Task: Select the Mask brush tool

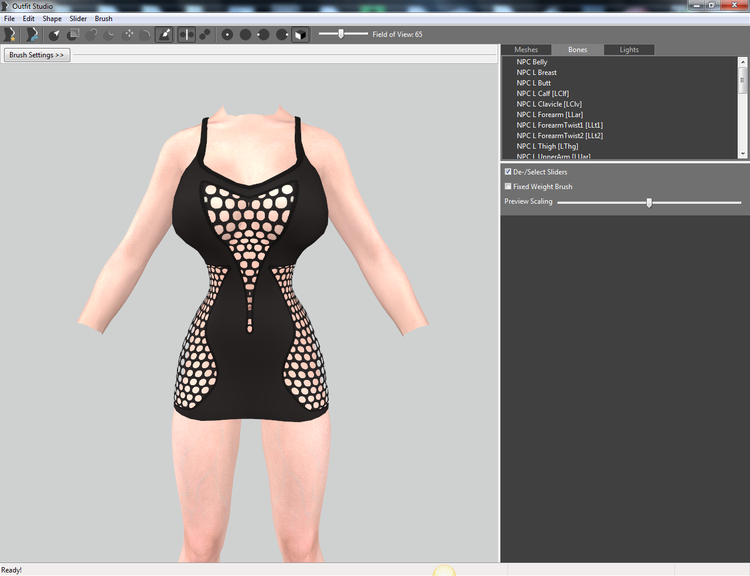Action: [73, 34]
